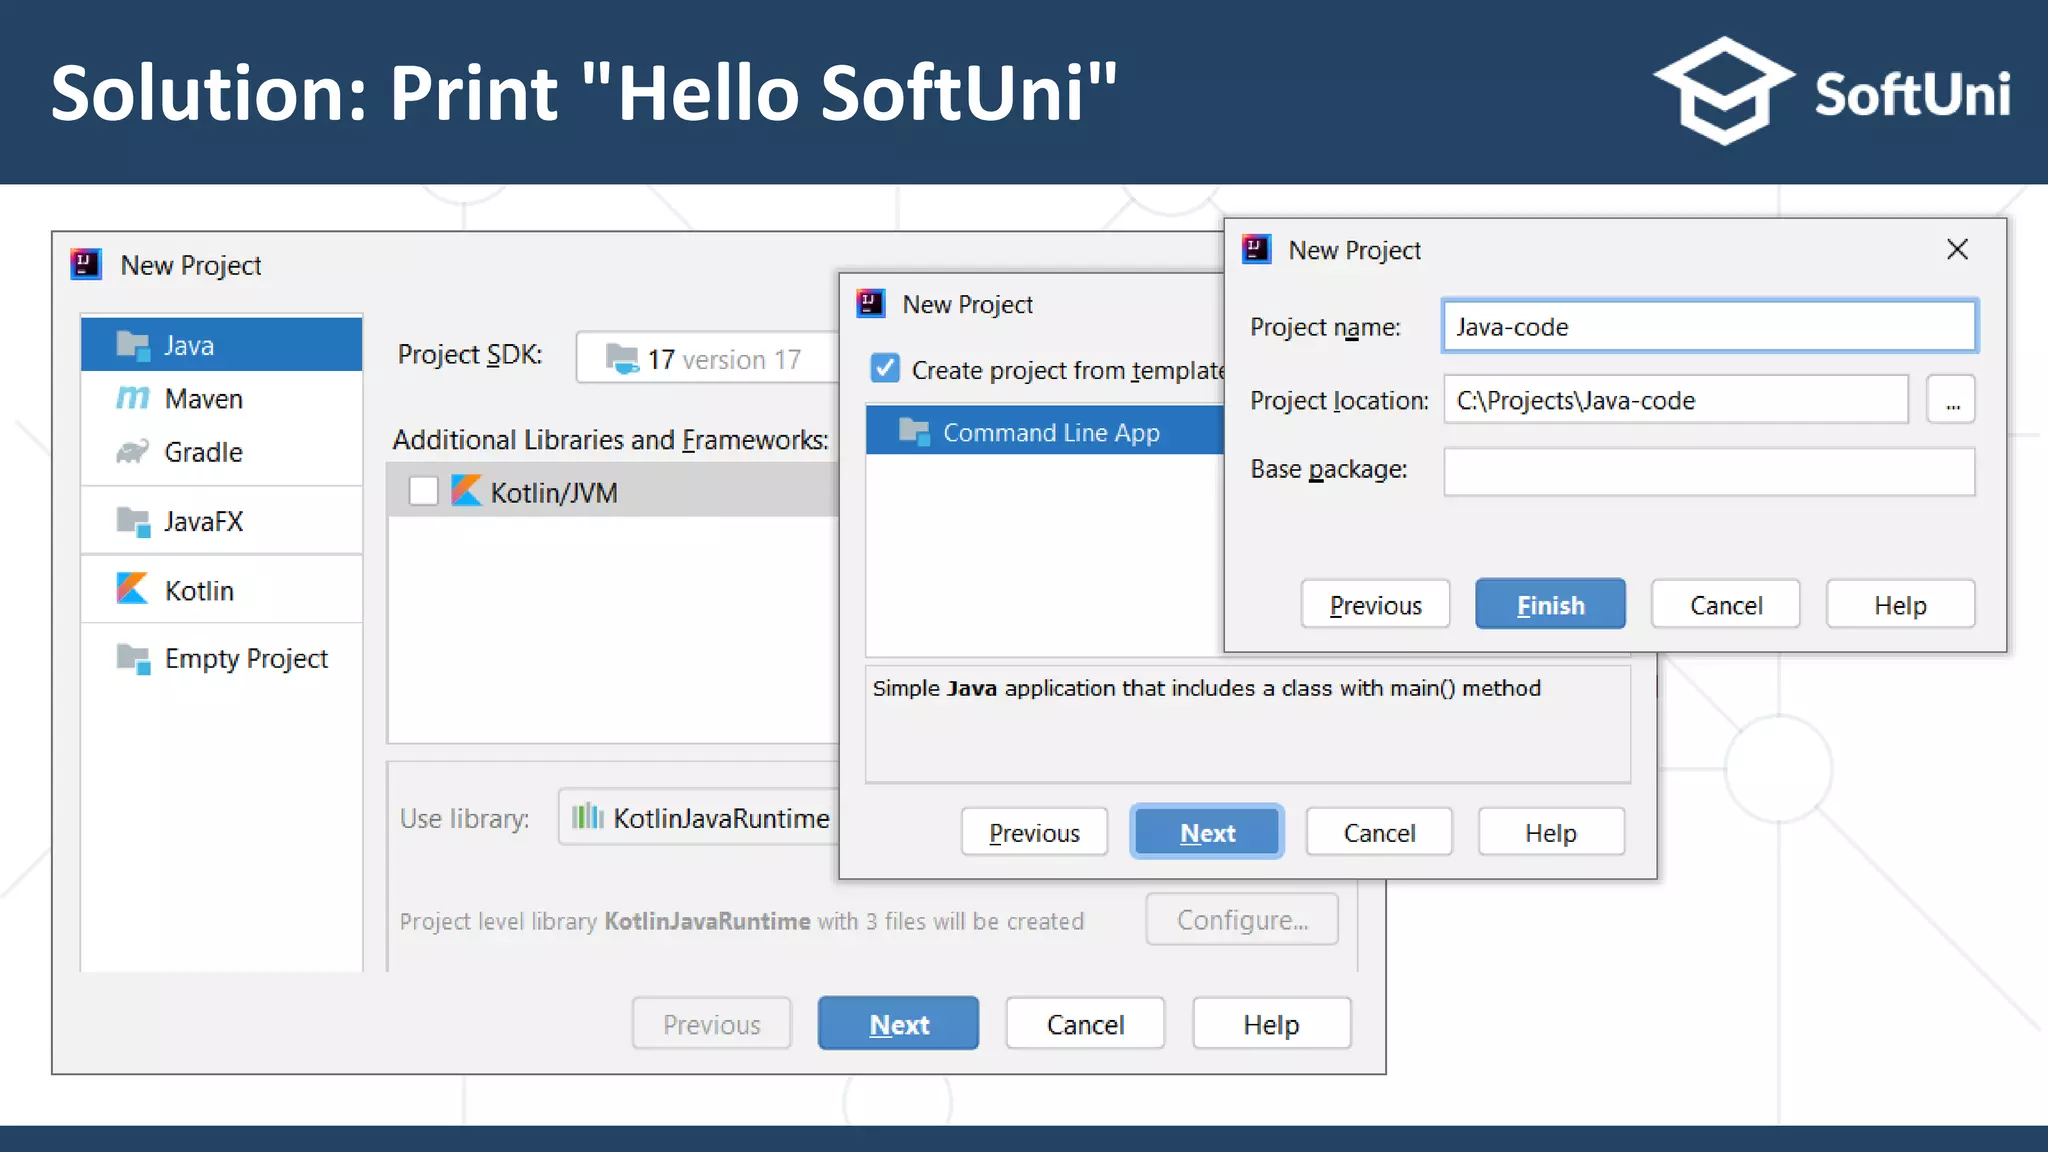Viewport: 2048px width, 1152px height.
Task: Click Previous in Project name dialog
Action: (x=1375, y=604)
